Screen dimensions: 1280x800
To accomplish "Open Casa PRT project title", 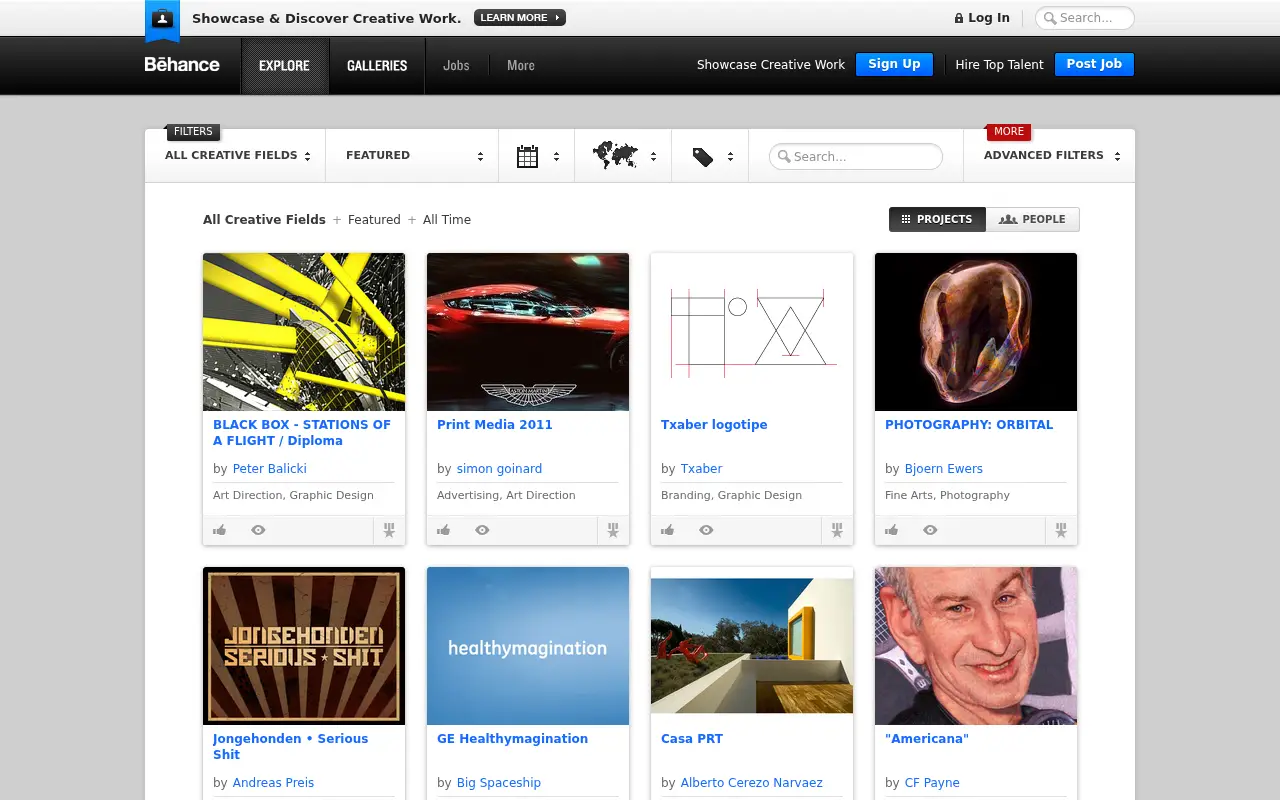I will 692,739.
